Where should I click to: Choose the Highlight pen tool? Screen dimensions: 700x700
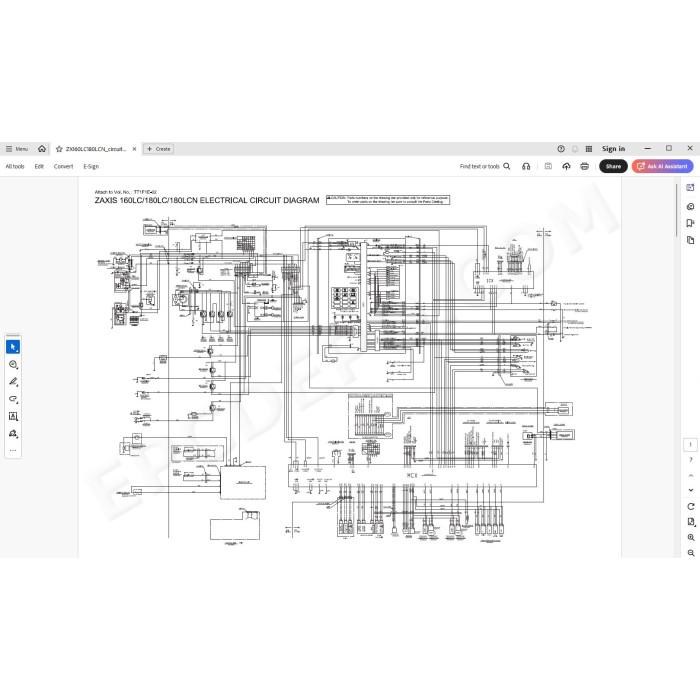pyautogui.click(x=13, y=382)
